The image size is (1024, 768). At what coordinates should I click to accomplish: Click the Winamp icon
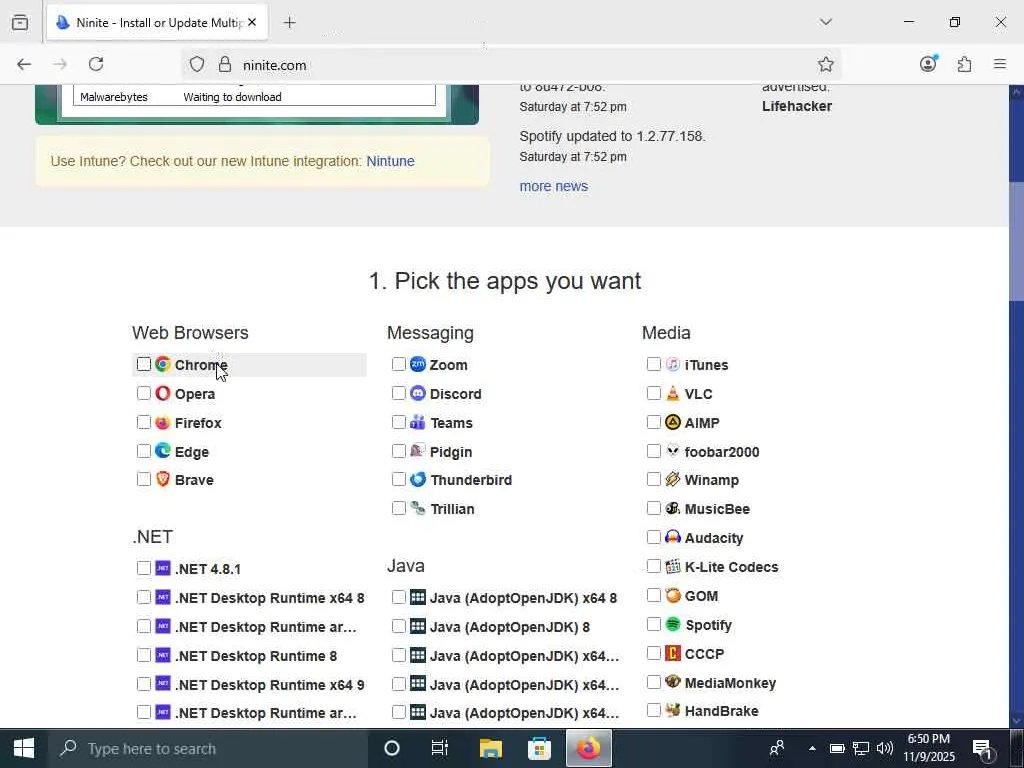(x=673, y=479)
